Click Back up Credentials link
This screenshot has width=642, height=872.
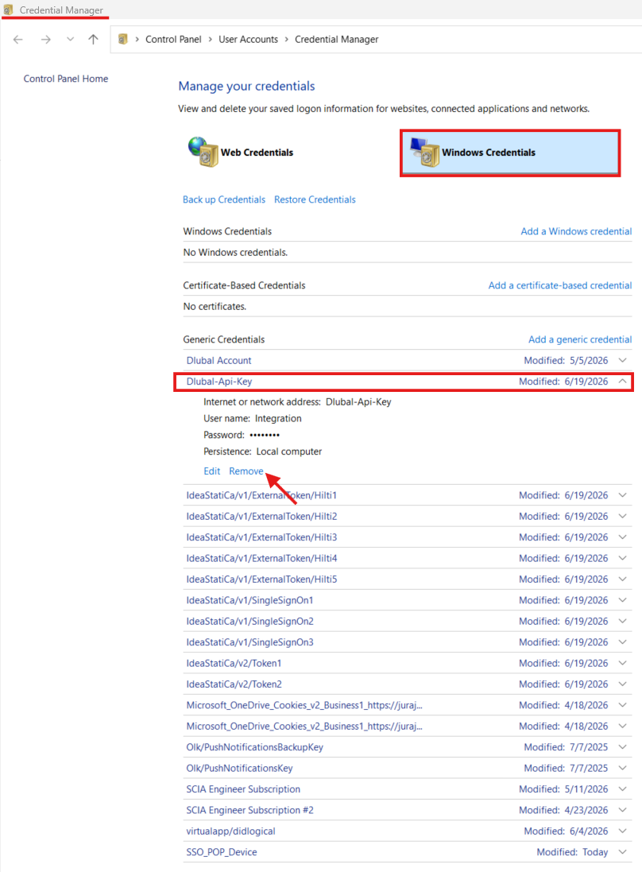point(224,200)
